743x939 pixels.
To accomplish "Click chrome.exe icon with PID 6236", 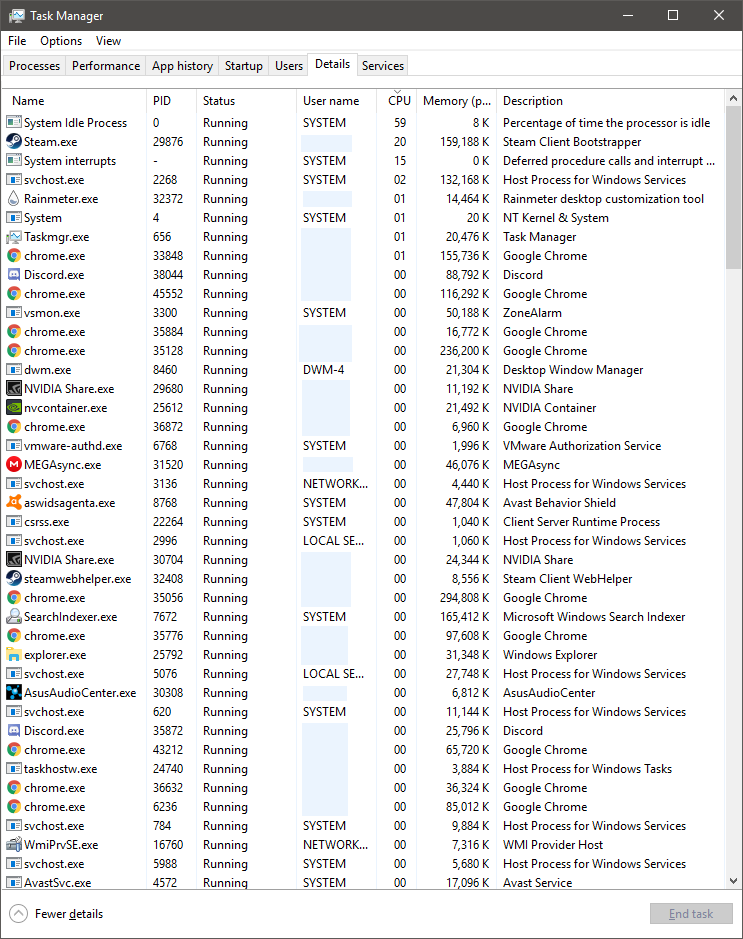I will click(x=14, y=807).
